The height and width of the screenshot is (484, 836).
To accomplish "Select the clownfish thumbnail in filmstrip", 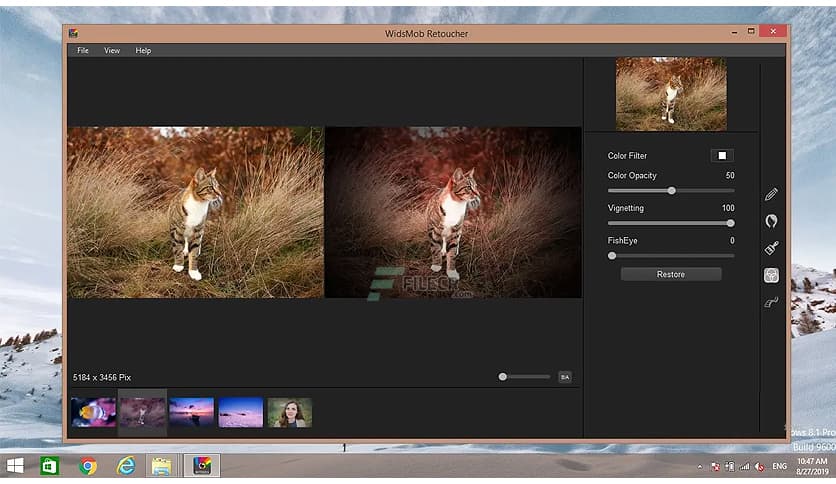I will (x=93, y=412).
